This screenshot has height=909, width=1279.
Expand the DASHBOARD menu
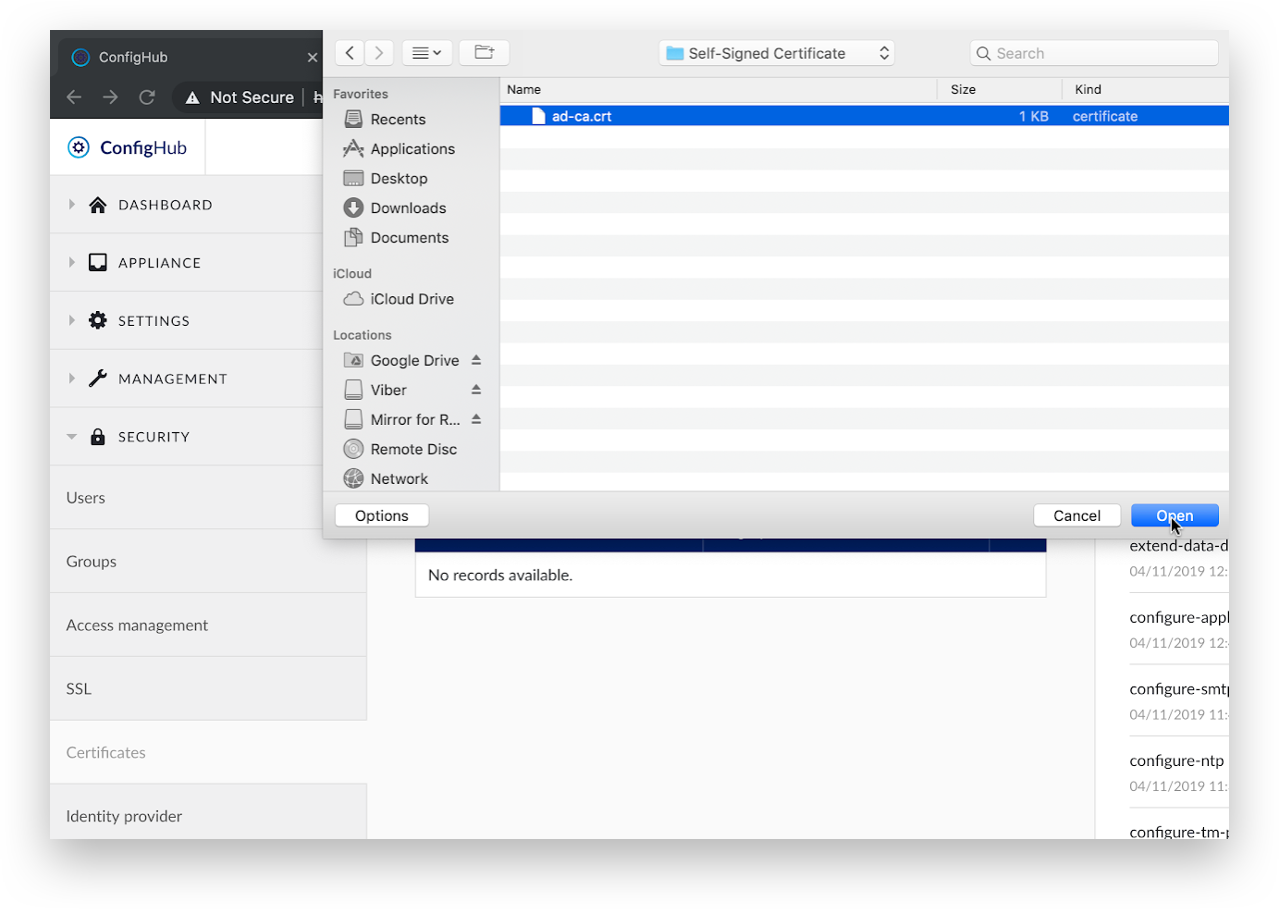point(186,205)
